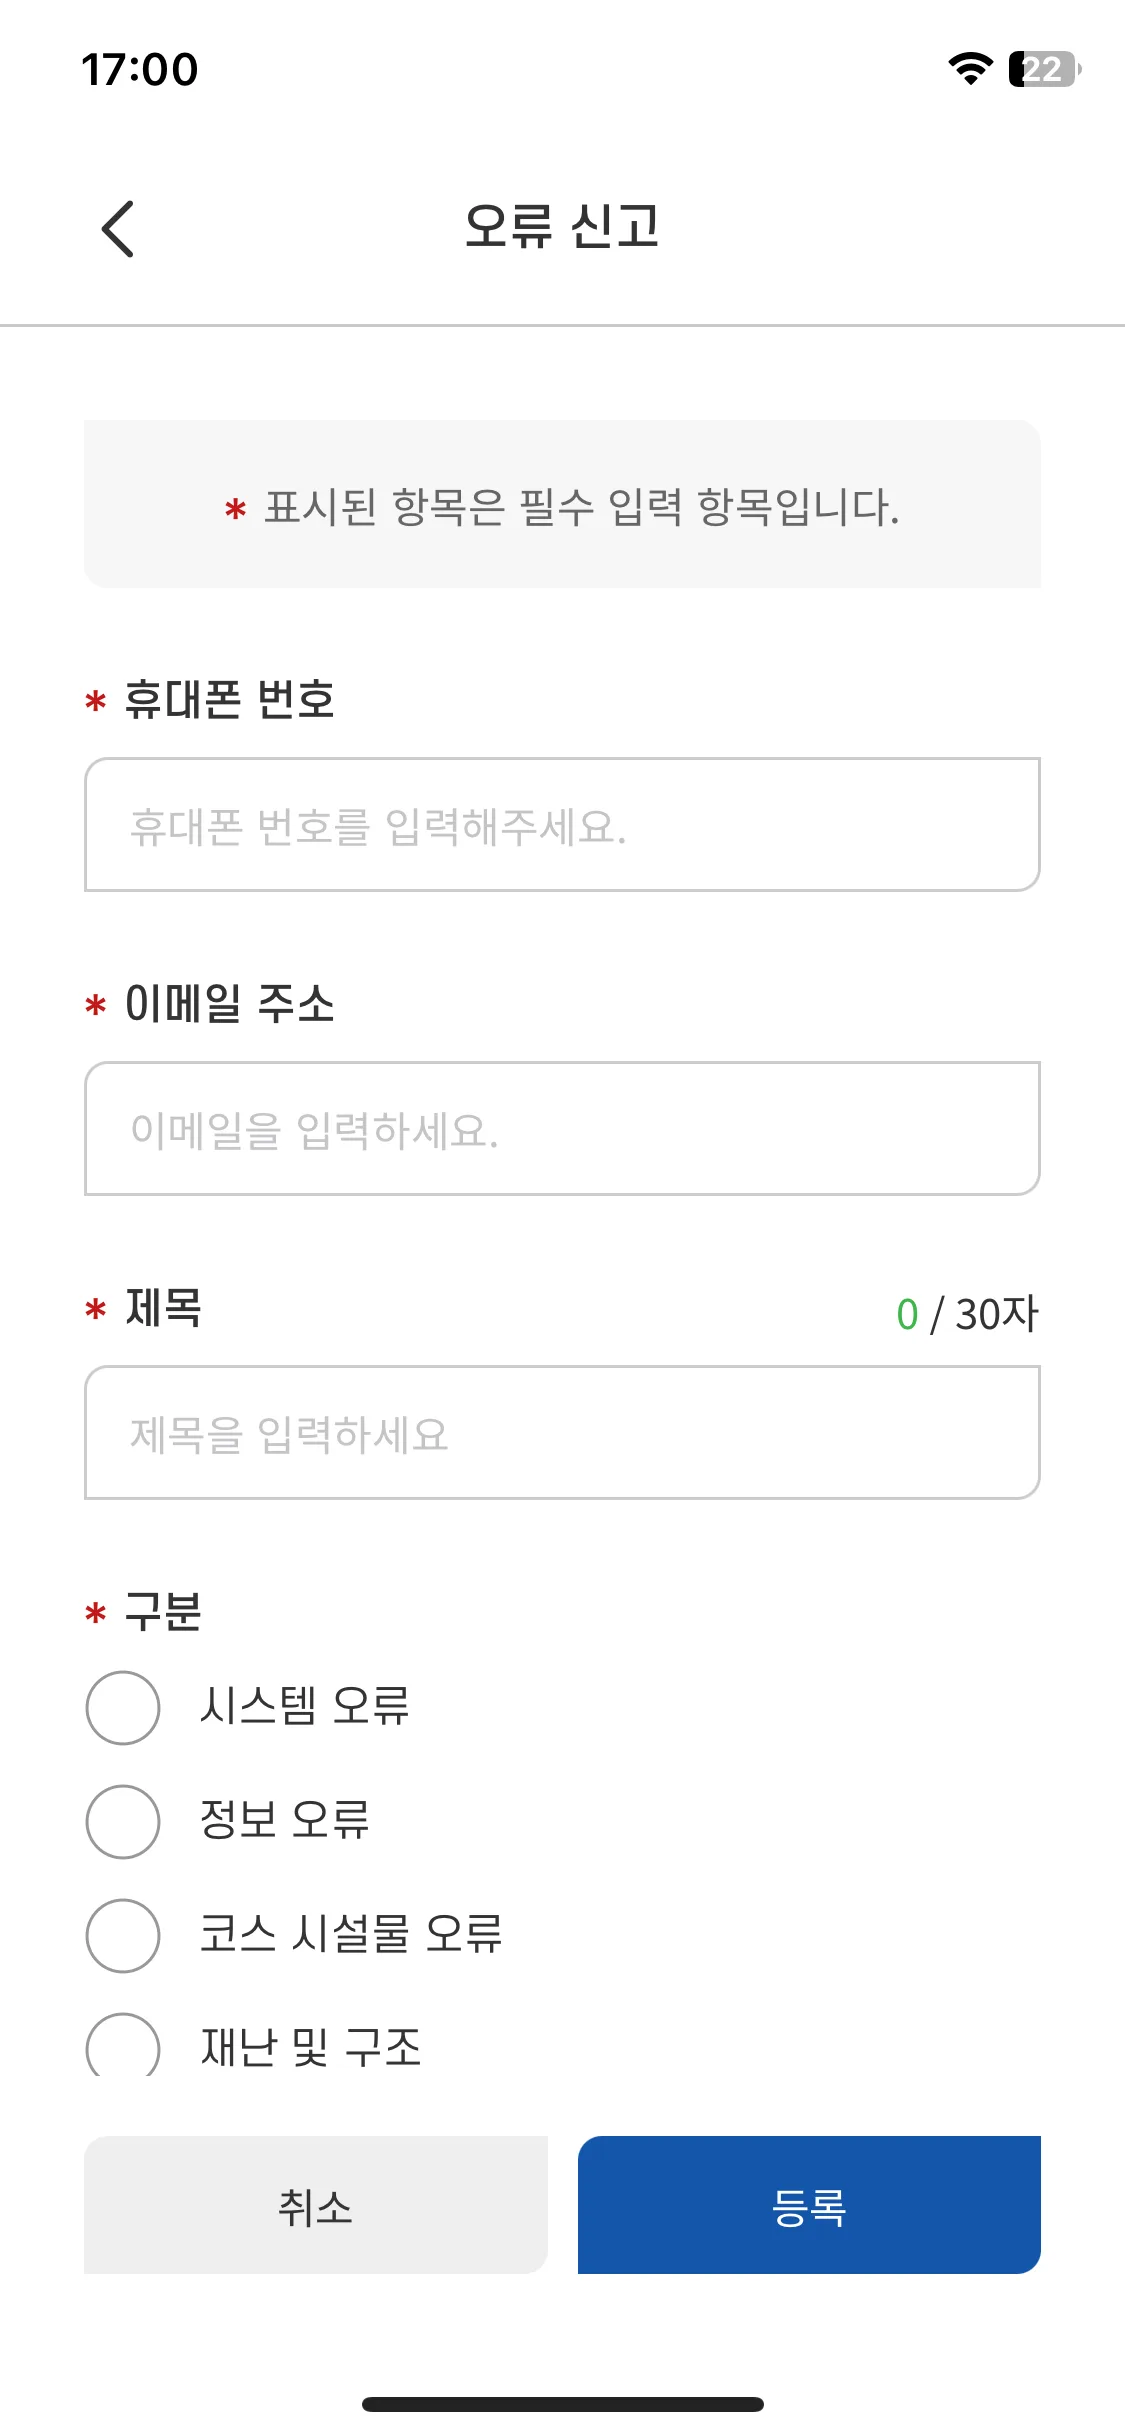The image size is (1125, 2436).
Task: Select the 정보 오류 radio button
Action: (123, 1822)
